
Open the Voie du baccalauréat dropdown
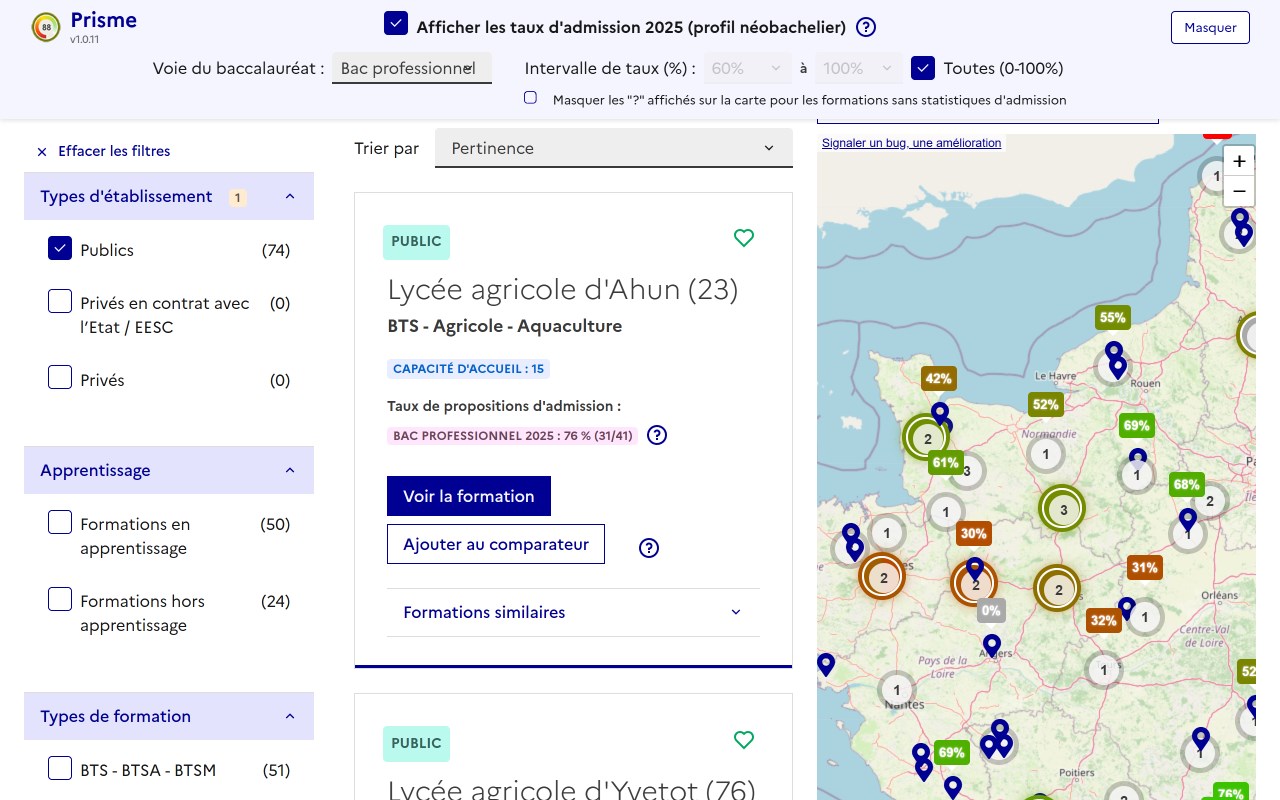411,68
